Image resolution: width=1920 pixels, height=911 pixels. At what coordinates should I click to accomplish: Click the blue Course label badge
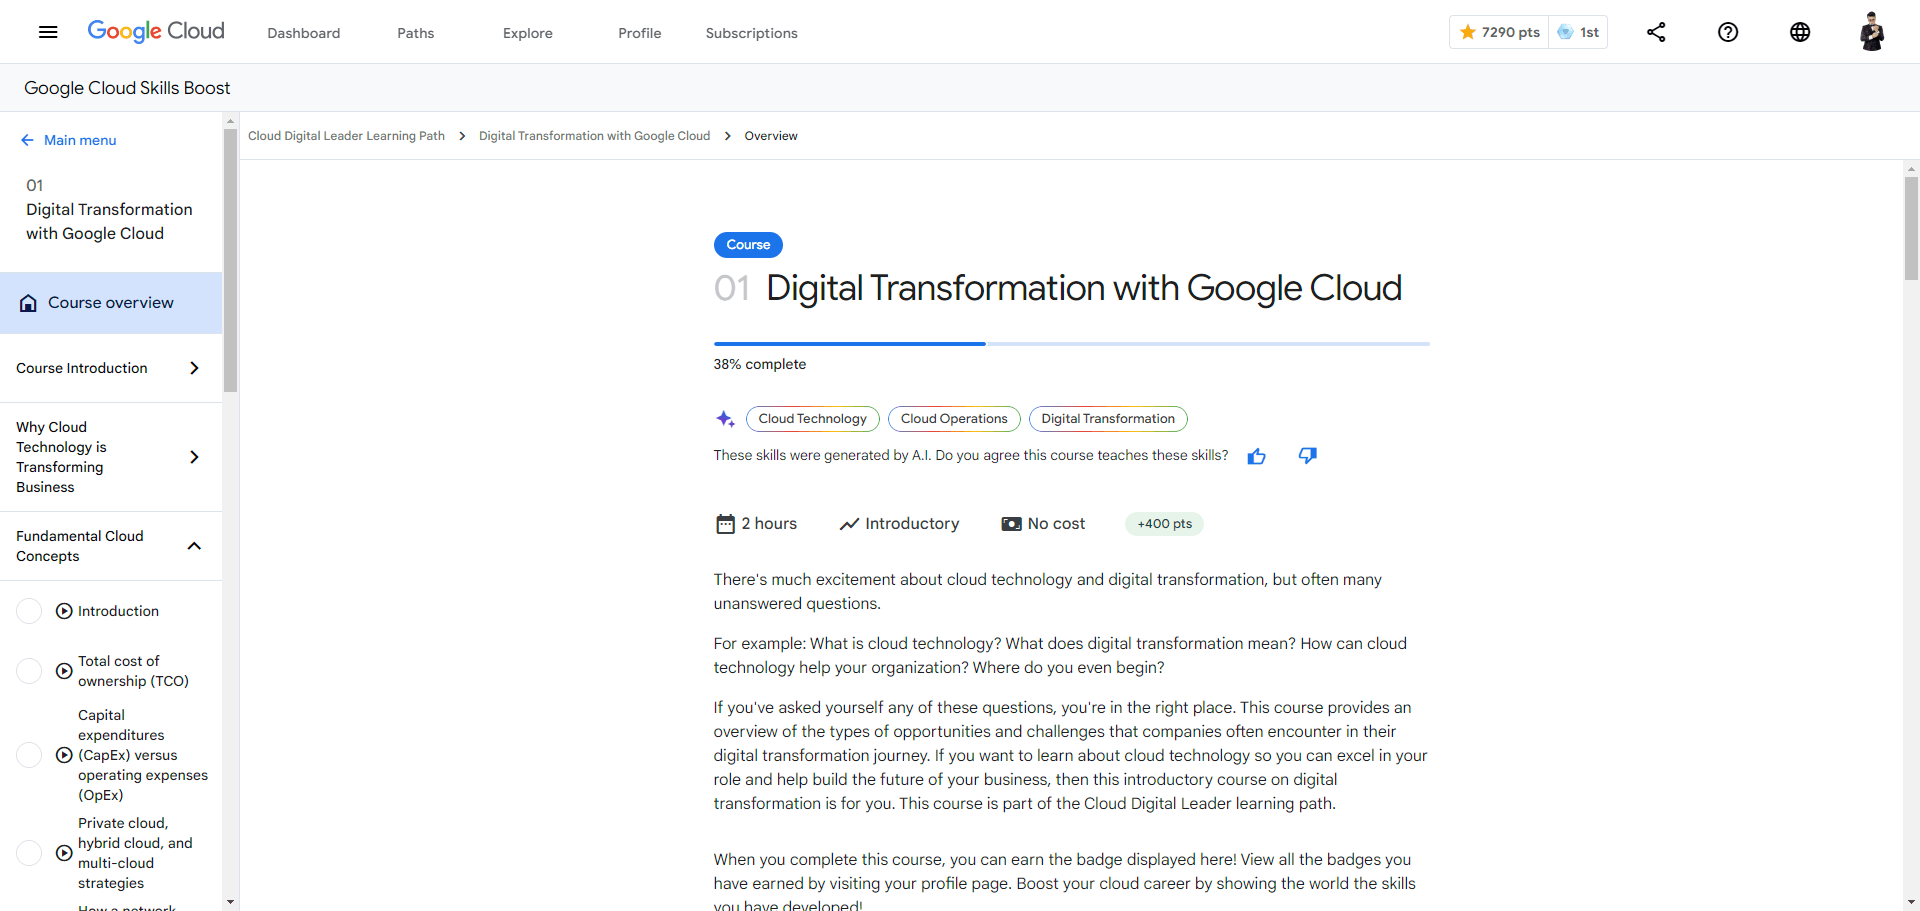pyautogui.click(x=748, y=245)
